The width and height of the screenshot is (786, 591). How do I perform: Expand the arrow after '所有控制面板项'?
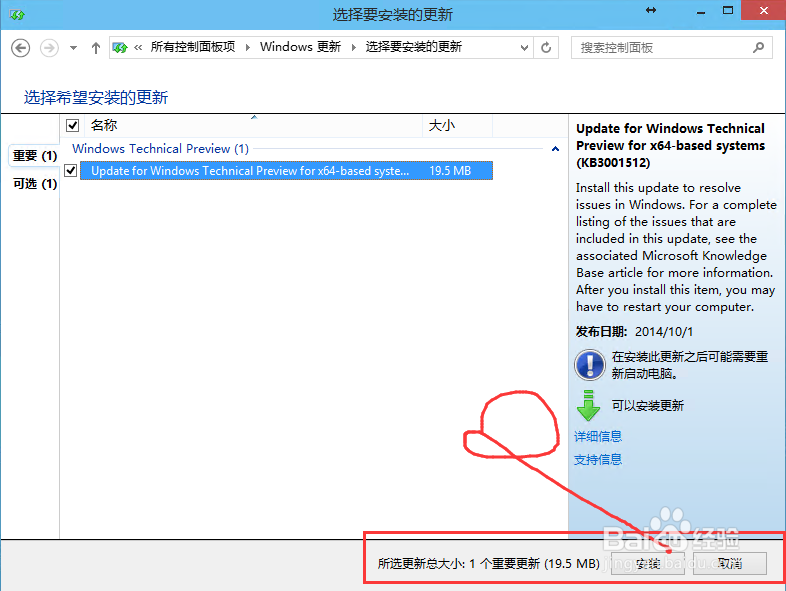248,48
